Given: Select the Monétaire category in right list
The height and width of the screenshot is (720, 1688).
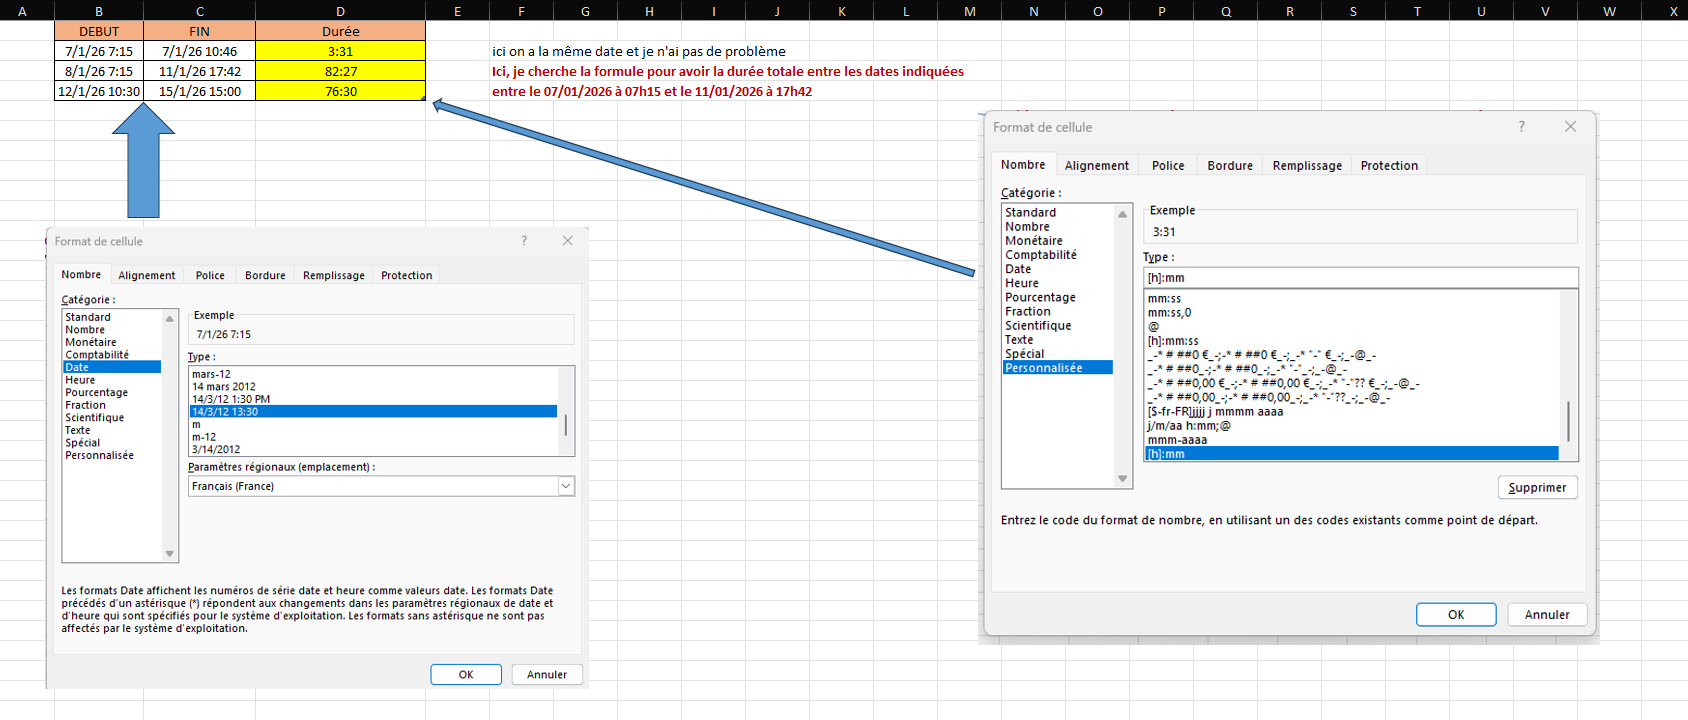Looking at the screenshot, I should pyautogui.click(x=1034, y=241).
